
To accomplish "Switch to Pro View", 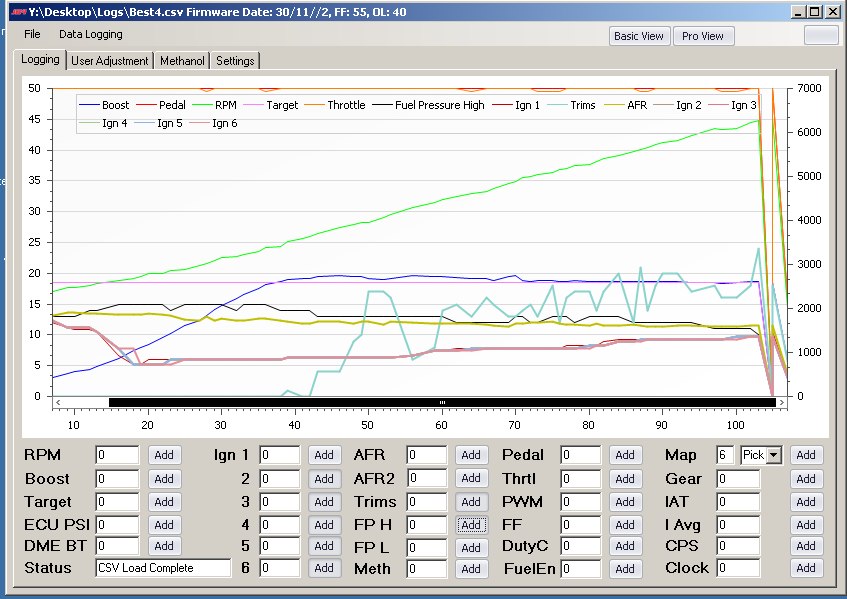I will 703,36.
